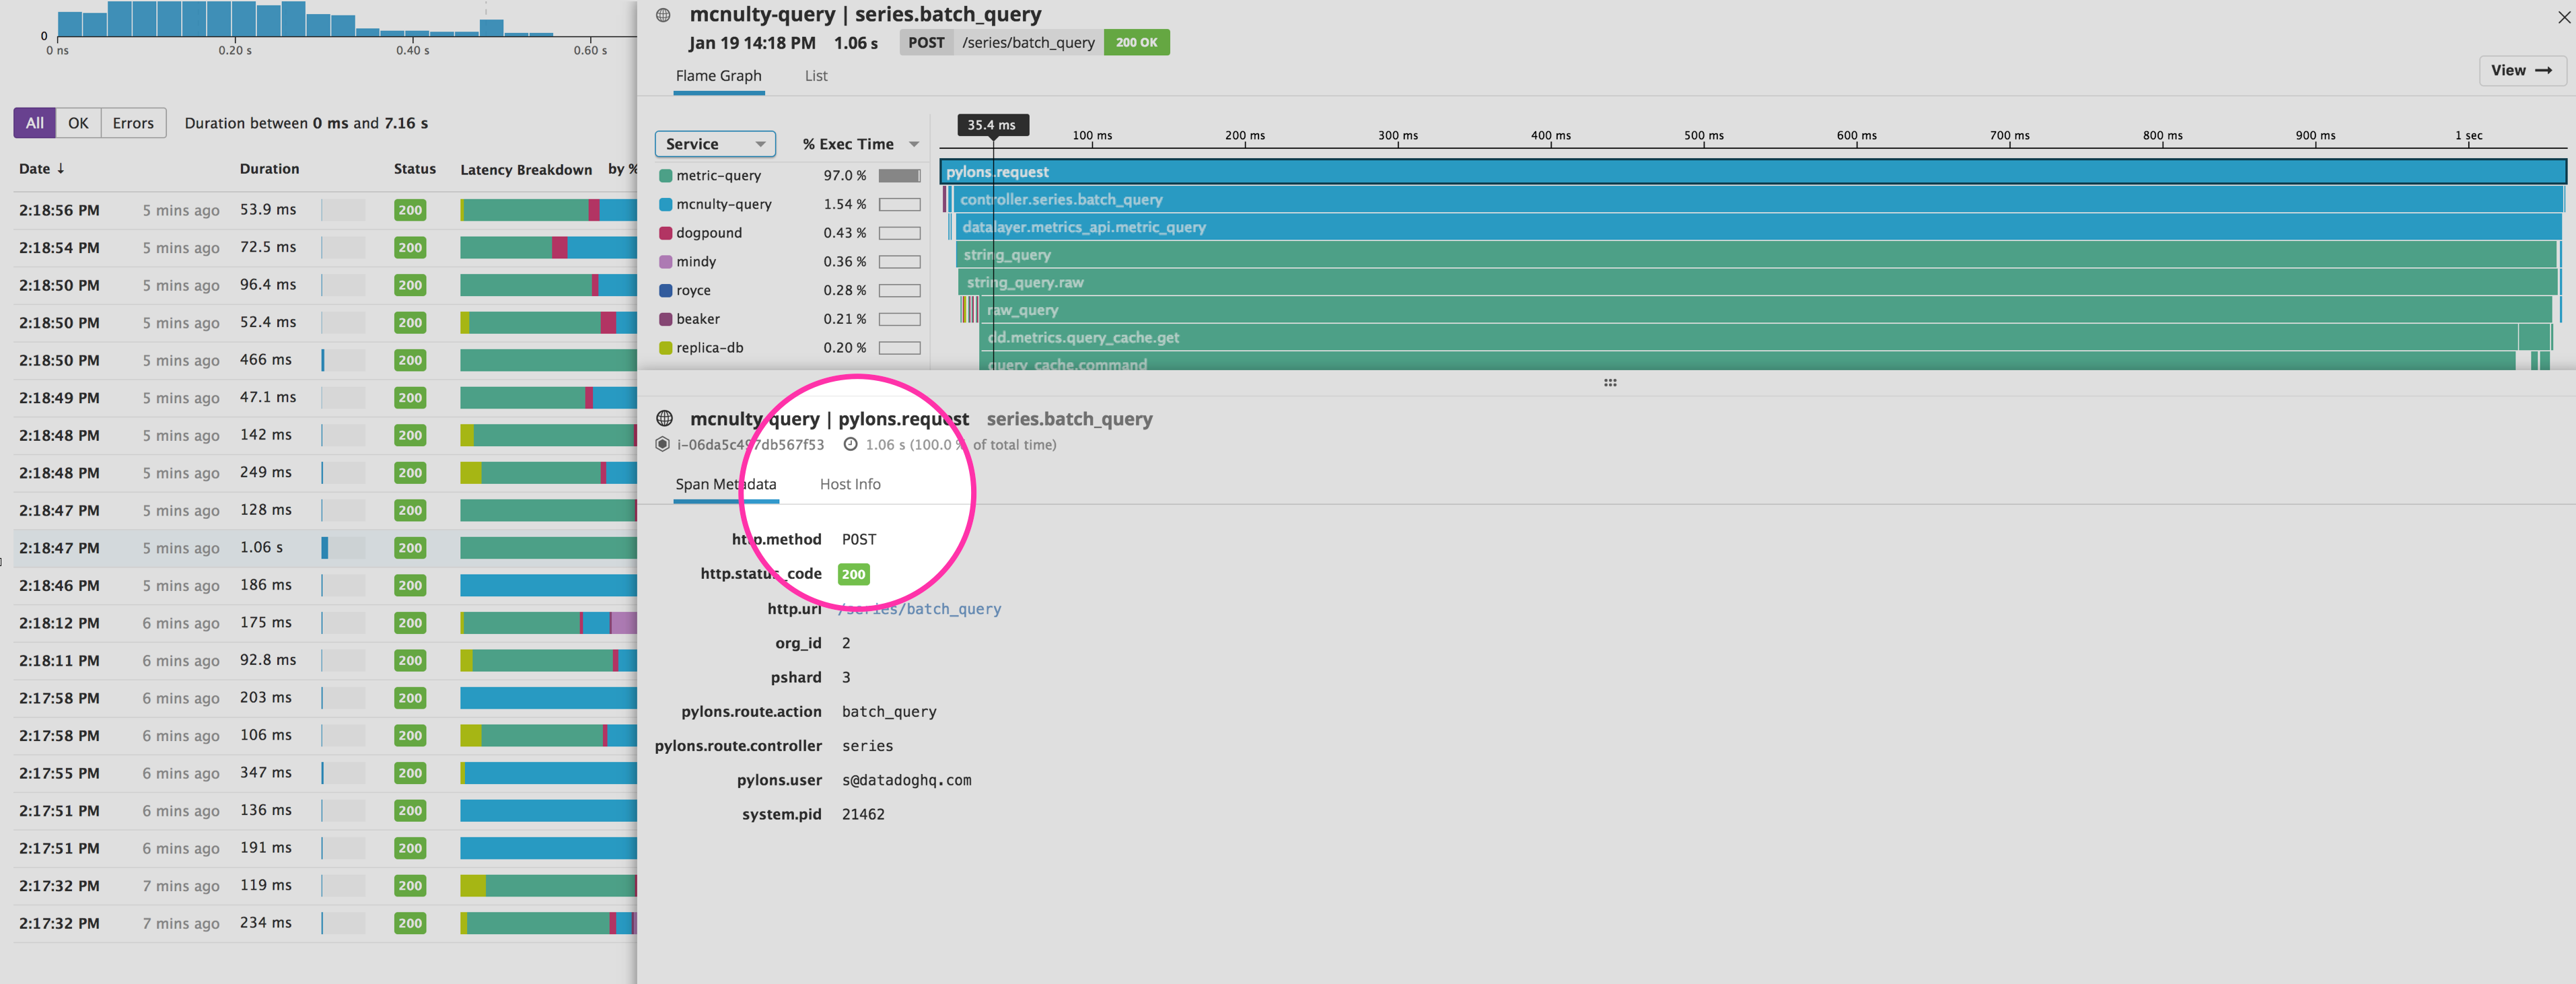2576x984 pixels.
Task: Click the globe icon beside series.batch_query title
Action: 662,14
